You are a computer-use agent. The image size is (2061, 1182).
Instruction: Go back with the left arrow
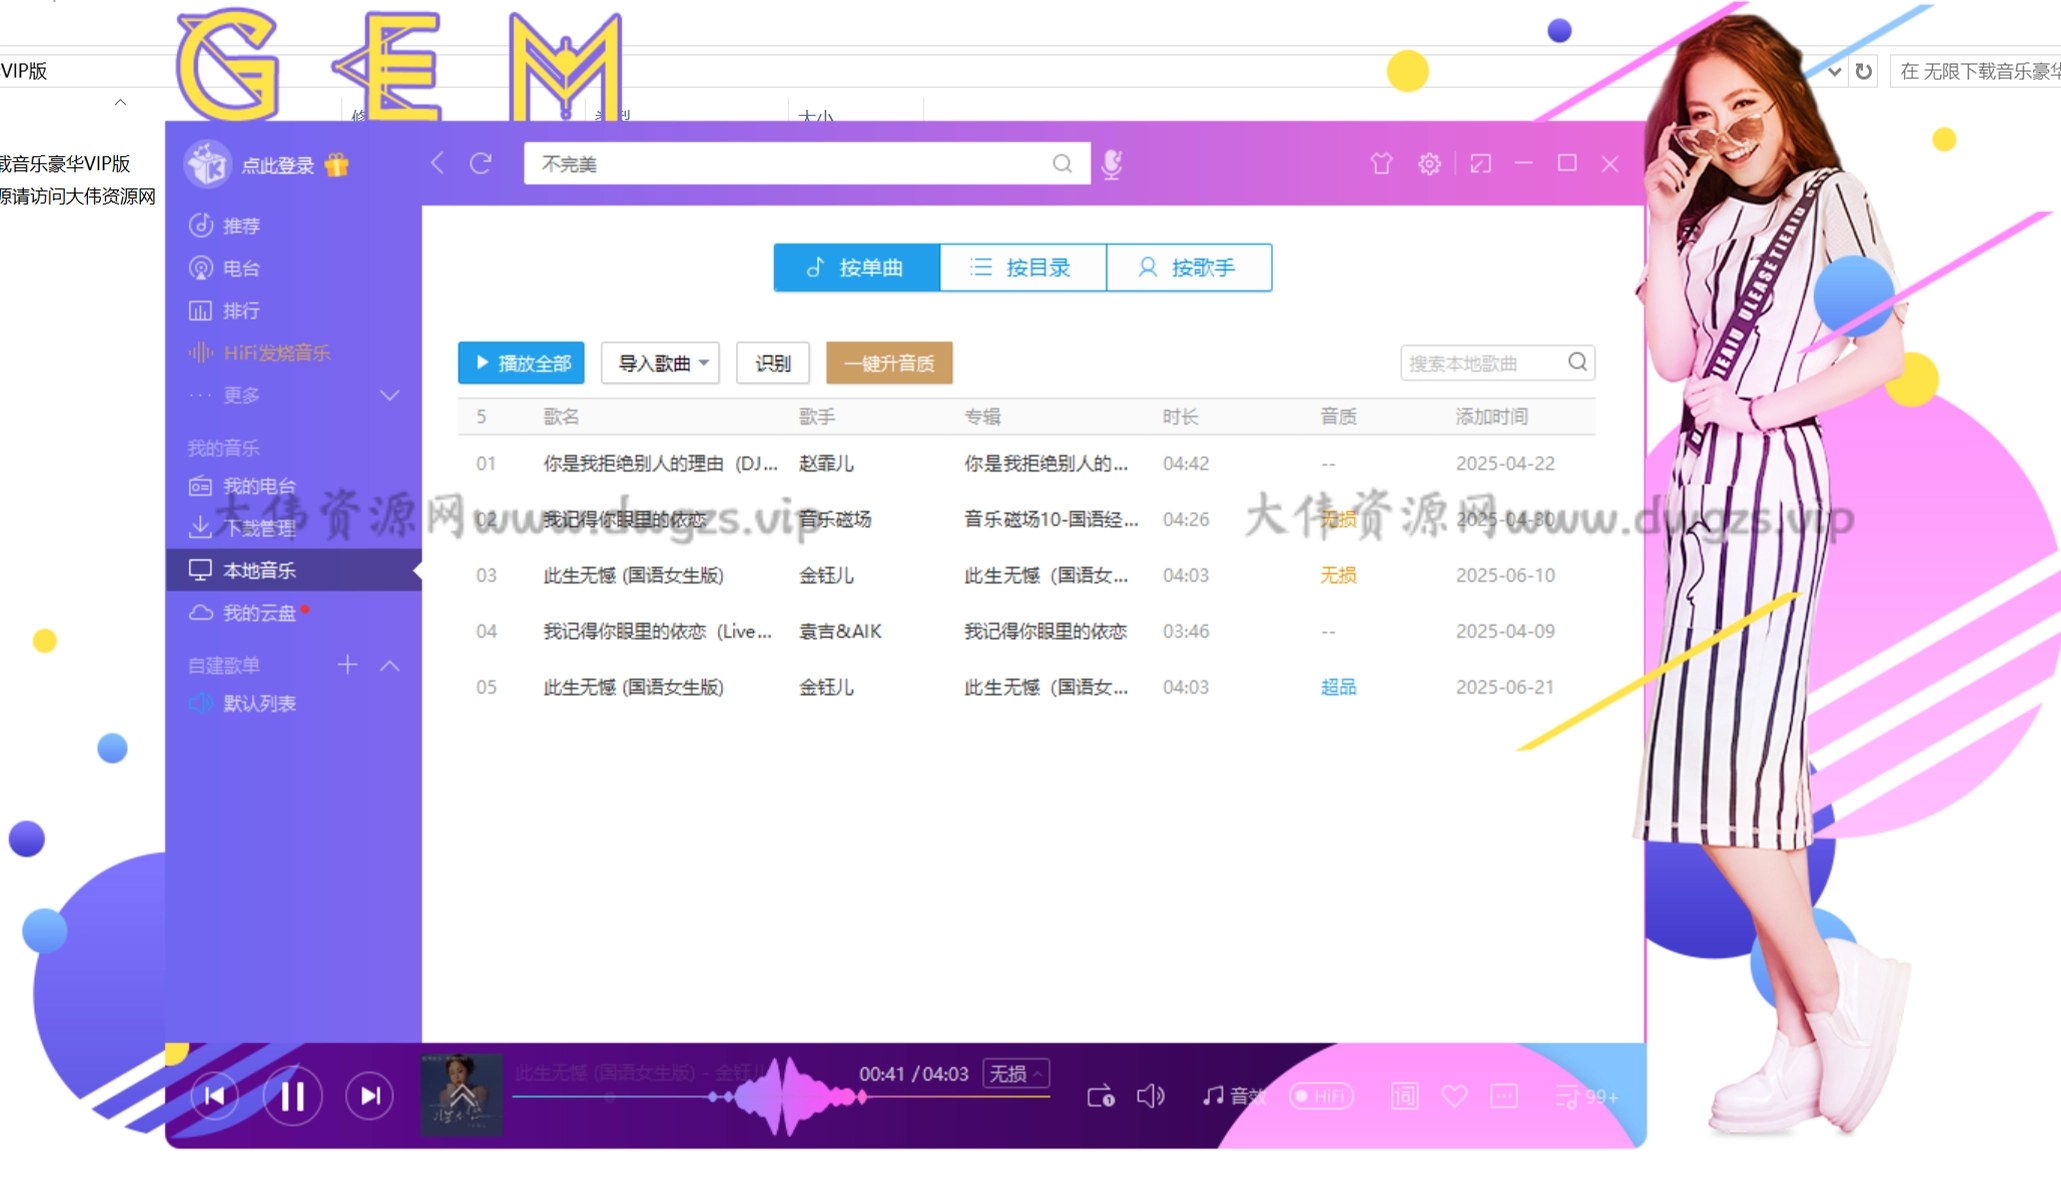pyautogui.click(x=437, y=163)
